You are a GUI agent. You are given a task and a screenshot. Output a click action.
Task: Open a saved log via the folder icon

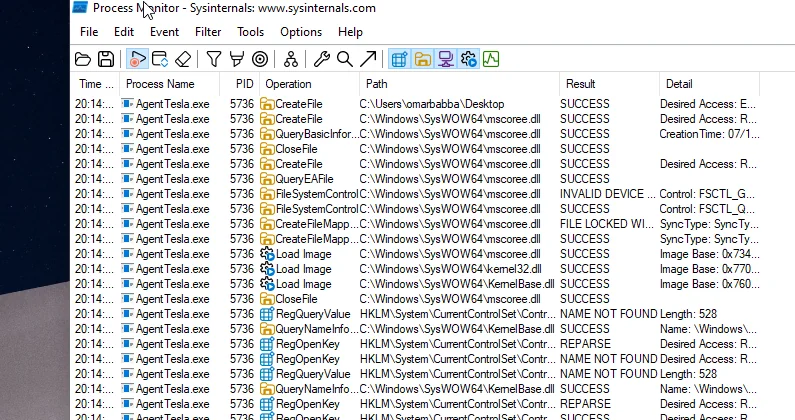pos(83,59)
